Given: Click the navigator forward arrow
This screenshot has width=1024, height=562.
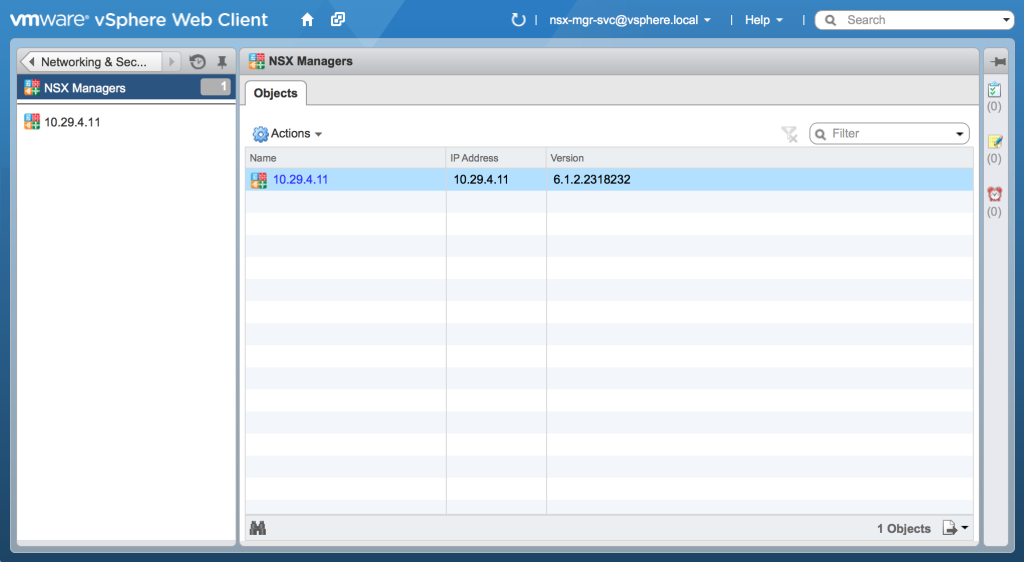Looking at the screenshot, I should (x=171, y=61).
